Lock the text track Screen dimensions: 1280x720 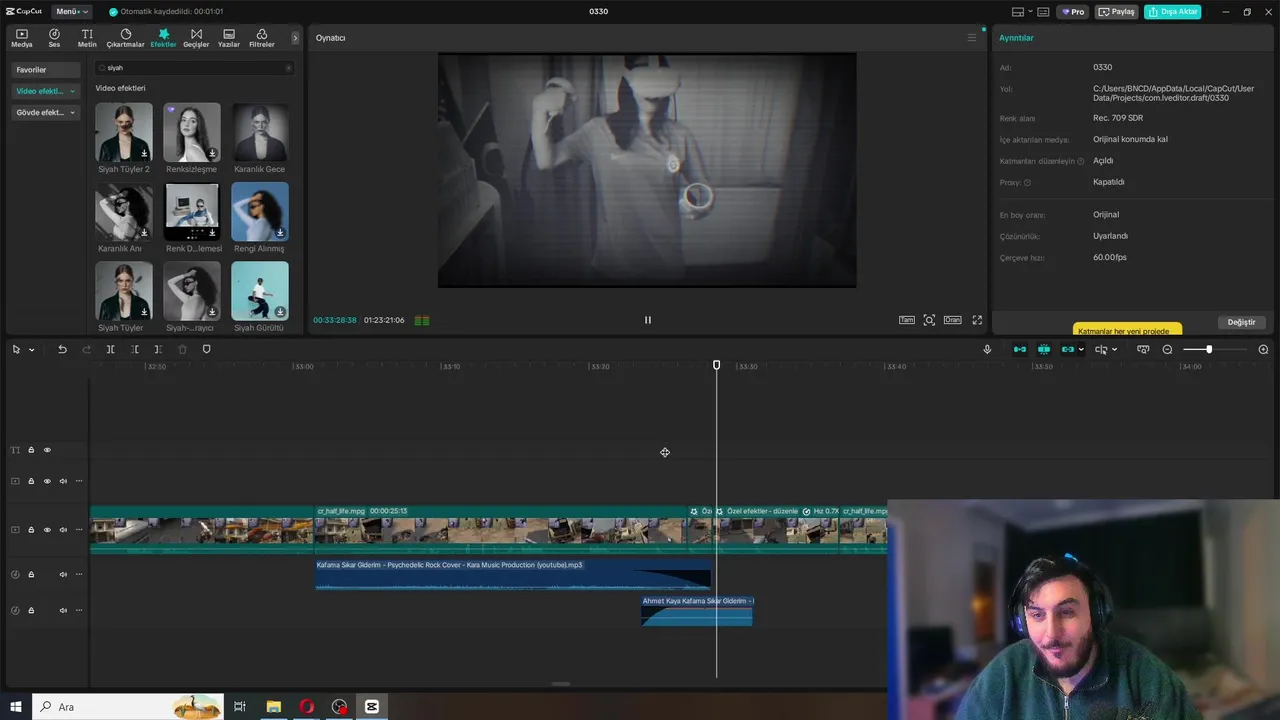(x=31, y=450)
